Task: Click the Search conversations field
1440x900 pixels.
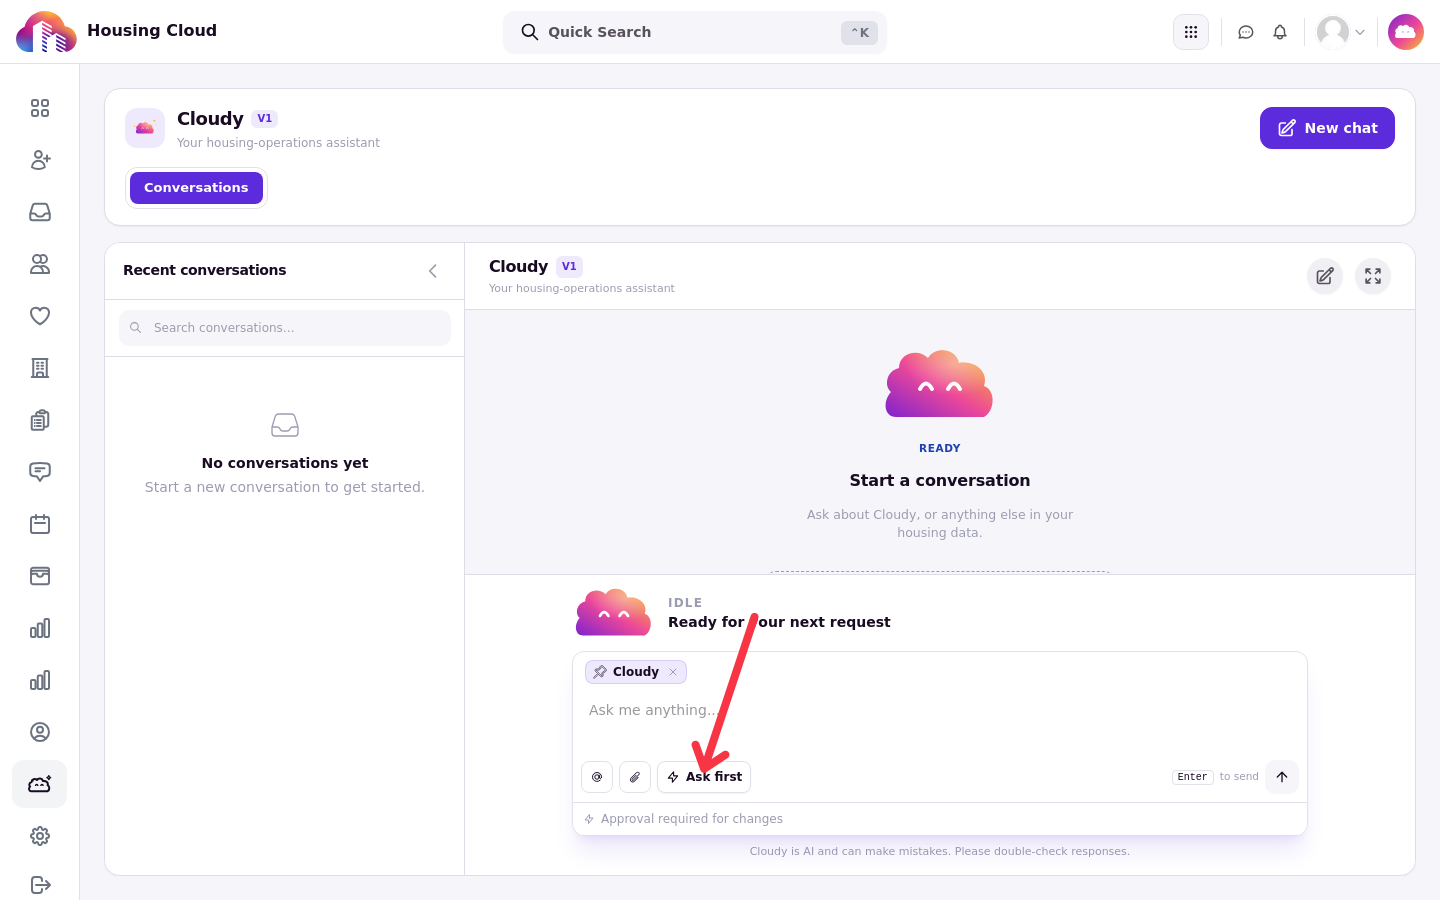Action: pos(285,328)
